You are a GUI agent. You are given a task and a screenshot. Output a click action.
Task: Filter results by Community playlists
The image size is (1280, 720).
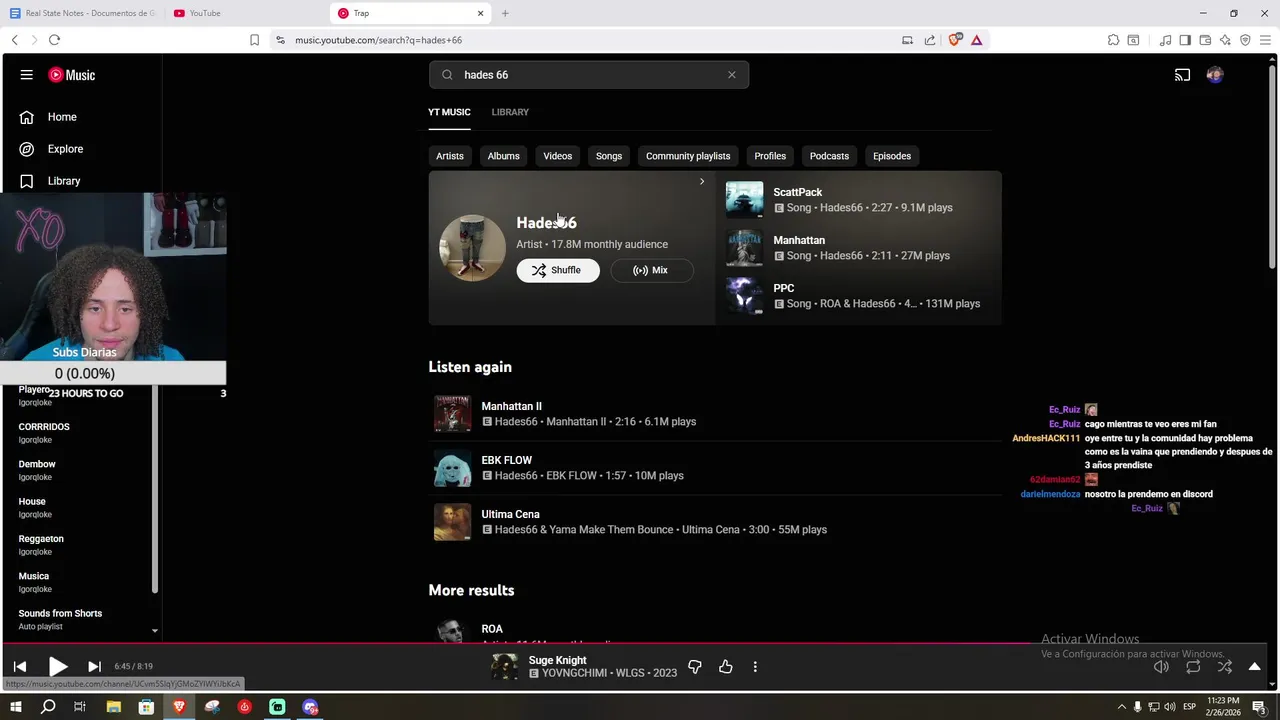coord(688,156)
